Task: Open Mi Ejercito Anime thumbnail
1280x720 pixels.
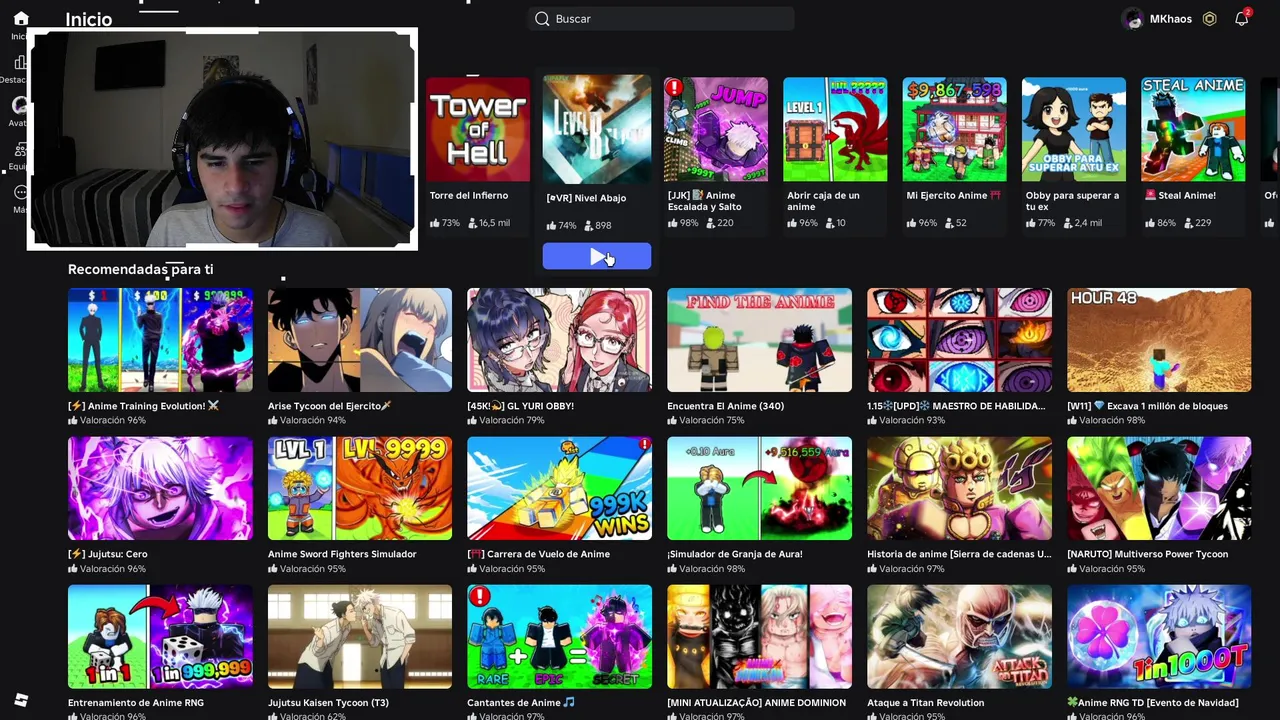Action: pos(954,130)
